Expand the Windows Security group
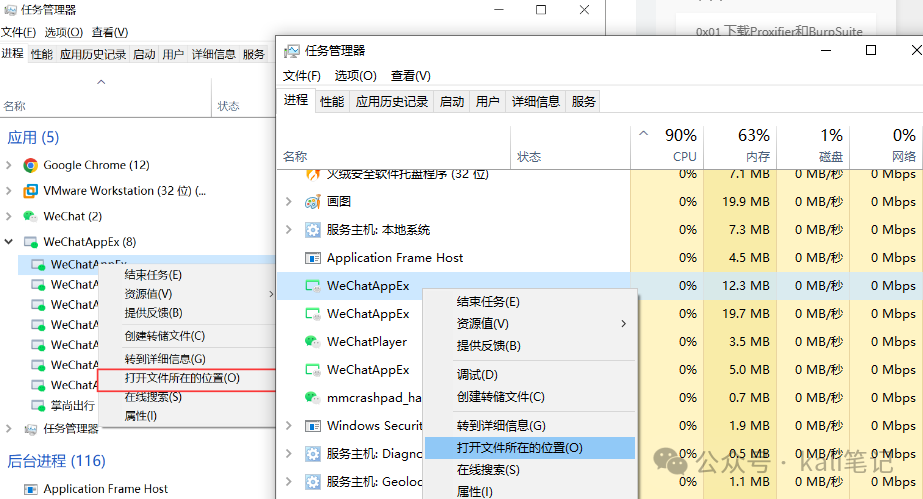Image resolution: width=923 pixels, height=499 pixels. click(288, 425)
